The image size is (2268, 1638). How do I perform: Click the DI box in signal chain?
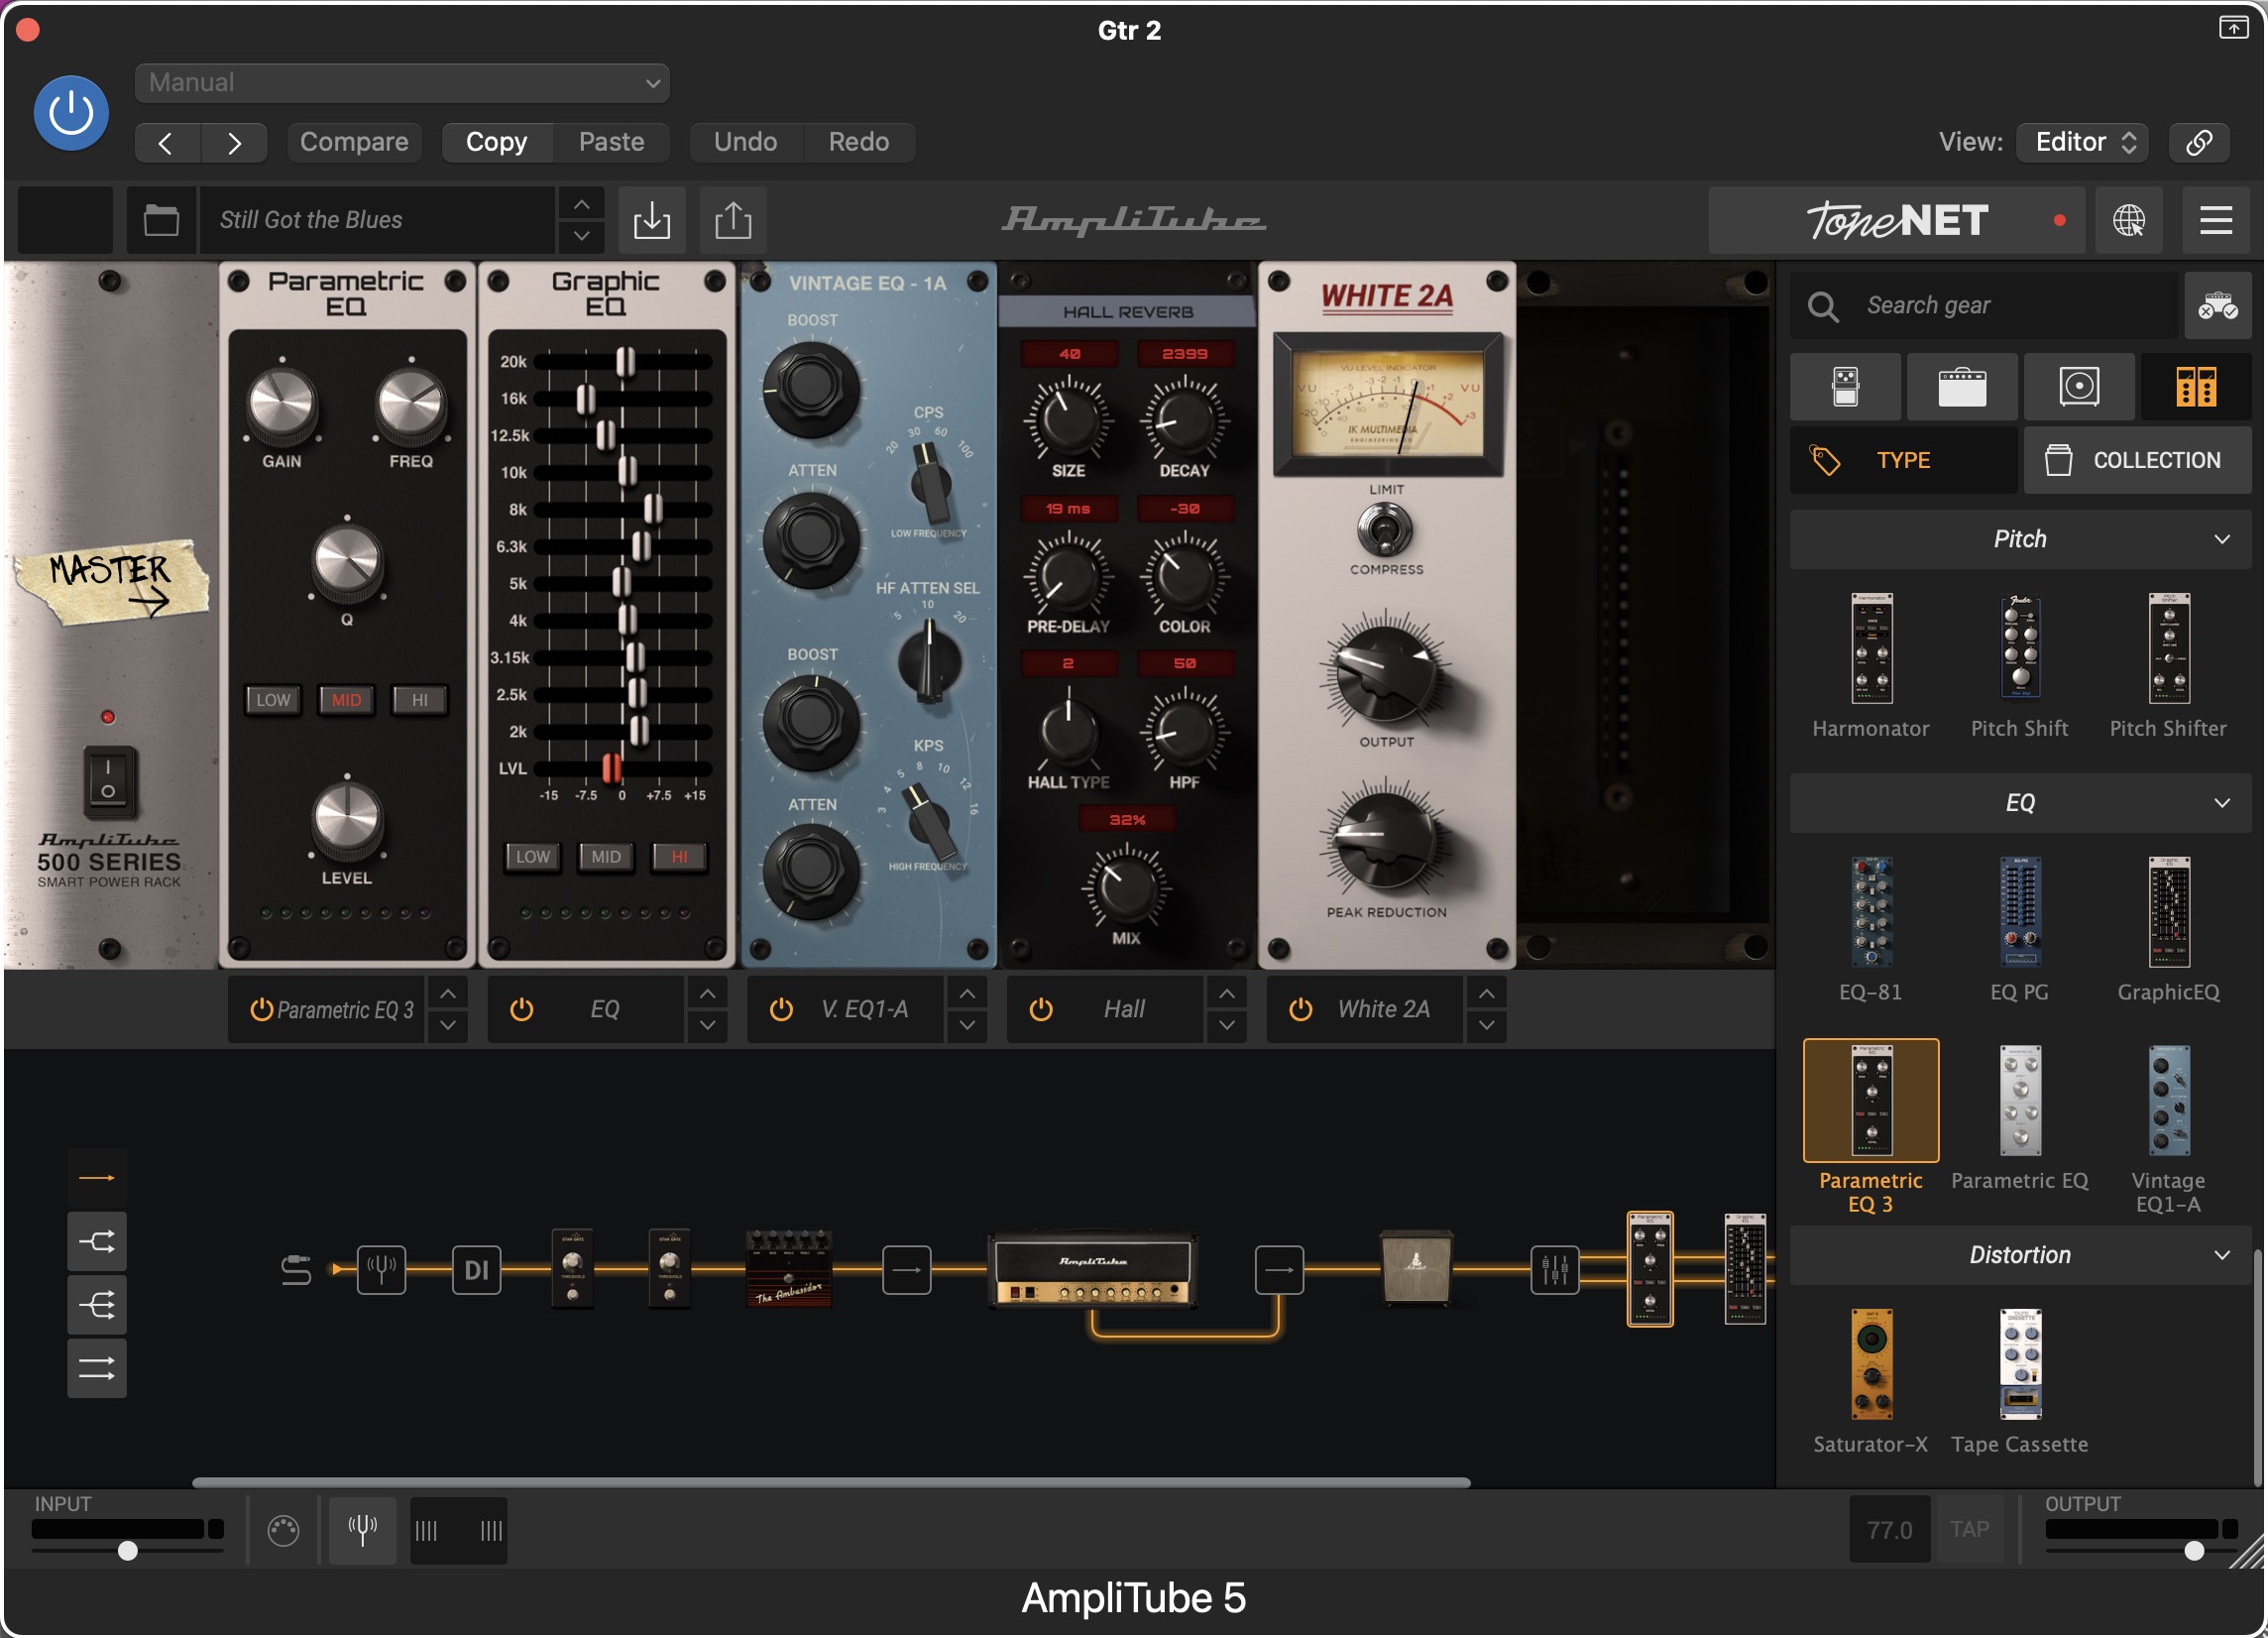pos(476,1270)
